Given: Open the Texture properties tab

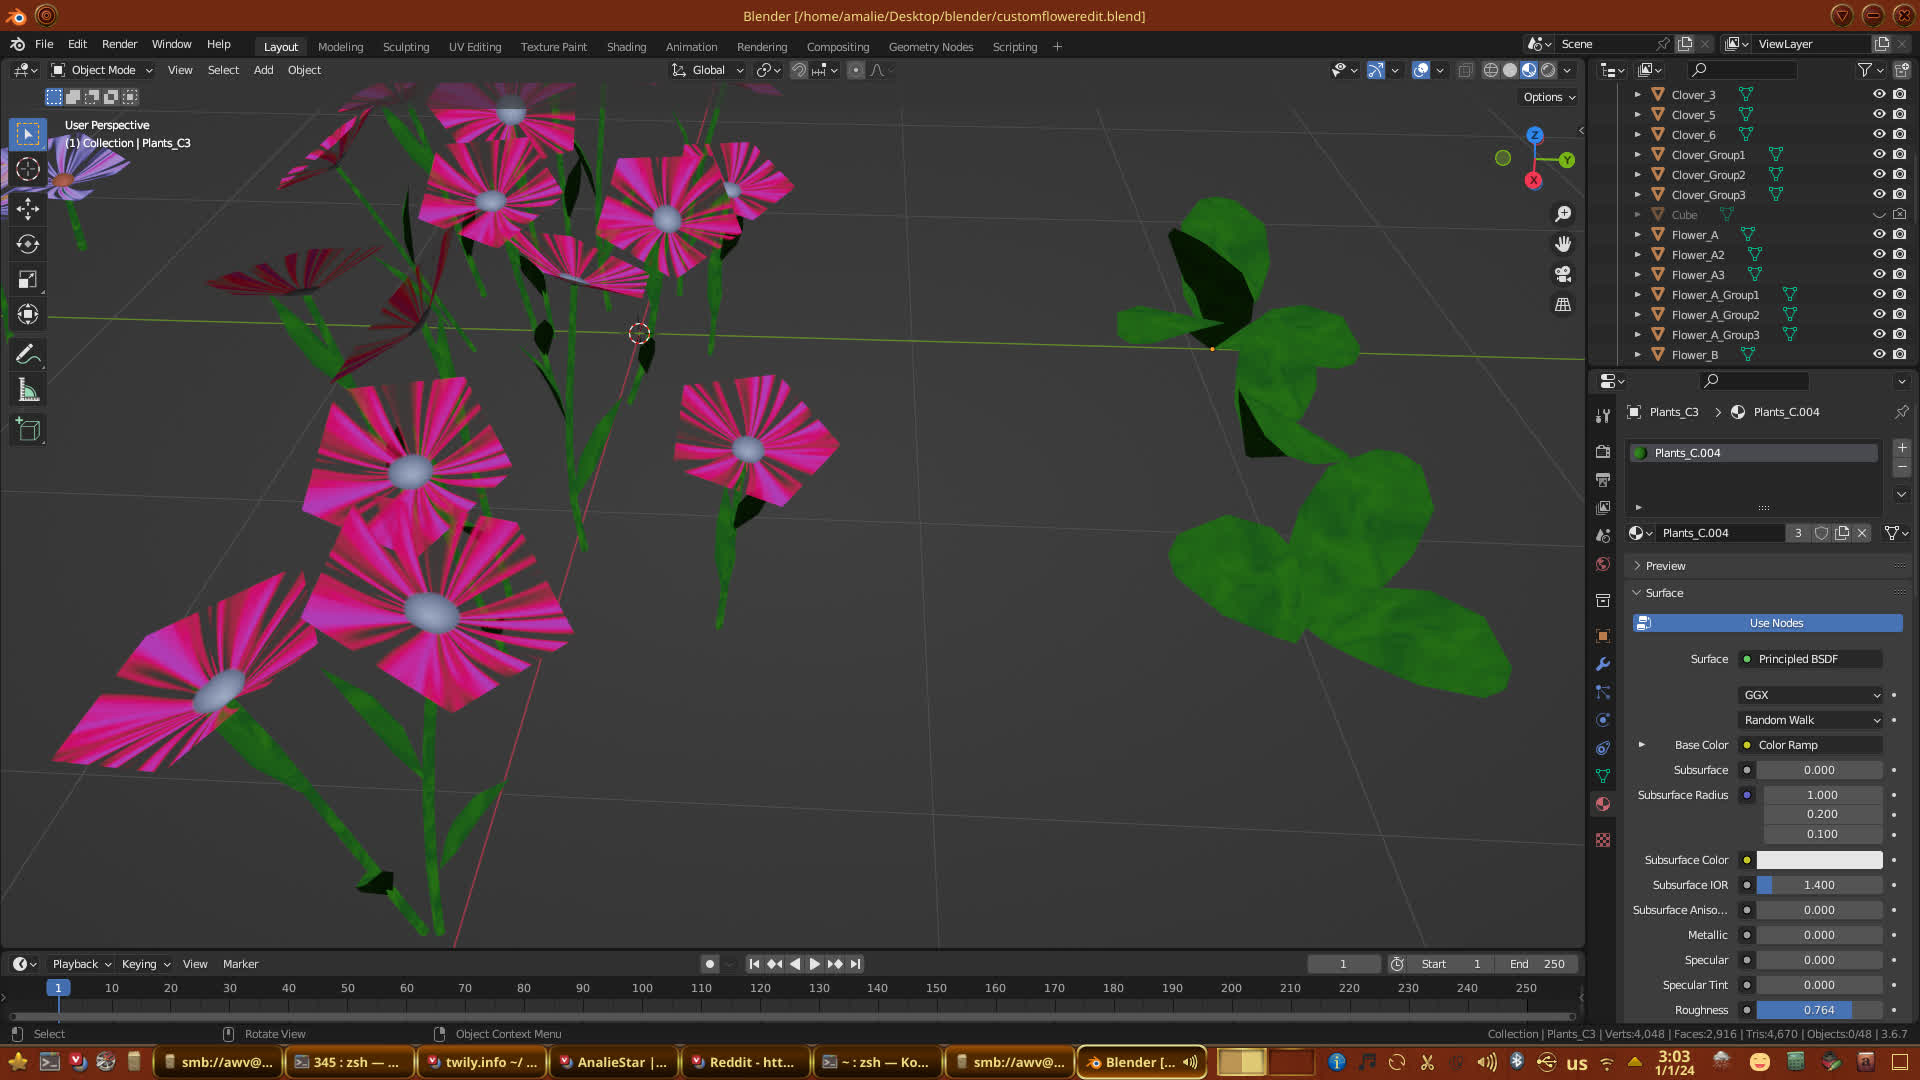Looking at the screenshot, I should 1603,840.
